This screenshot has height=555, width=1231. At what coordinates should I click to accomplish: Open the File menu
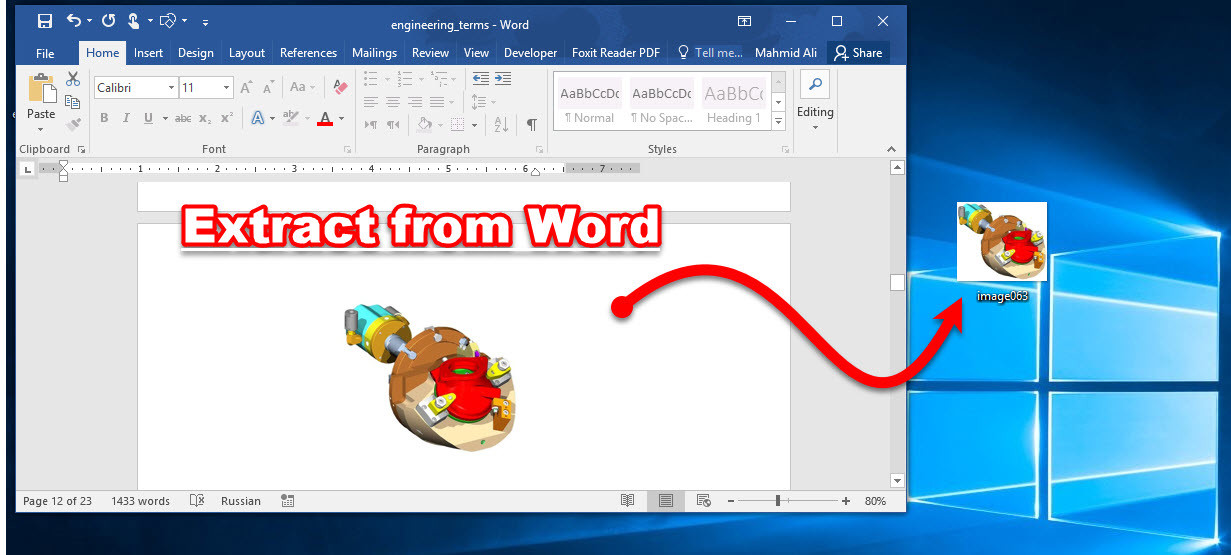(x=45, y=53)
